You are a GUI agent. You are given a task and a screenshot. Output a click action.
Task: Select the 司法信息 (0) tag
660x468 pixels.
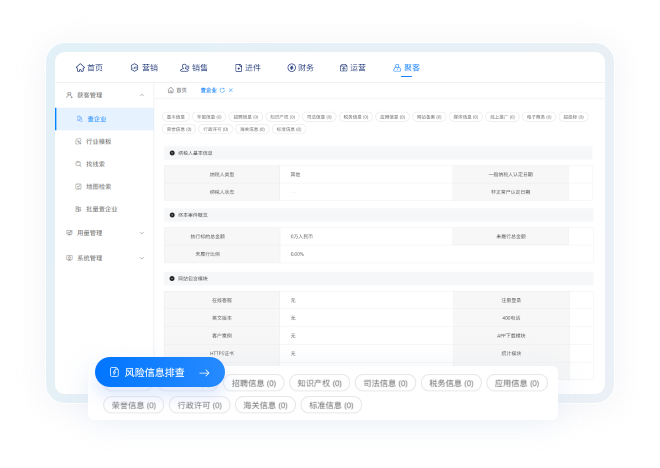coord(385,383)
